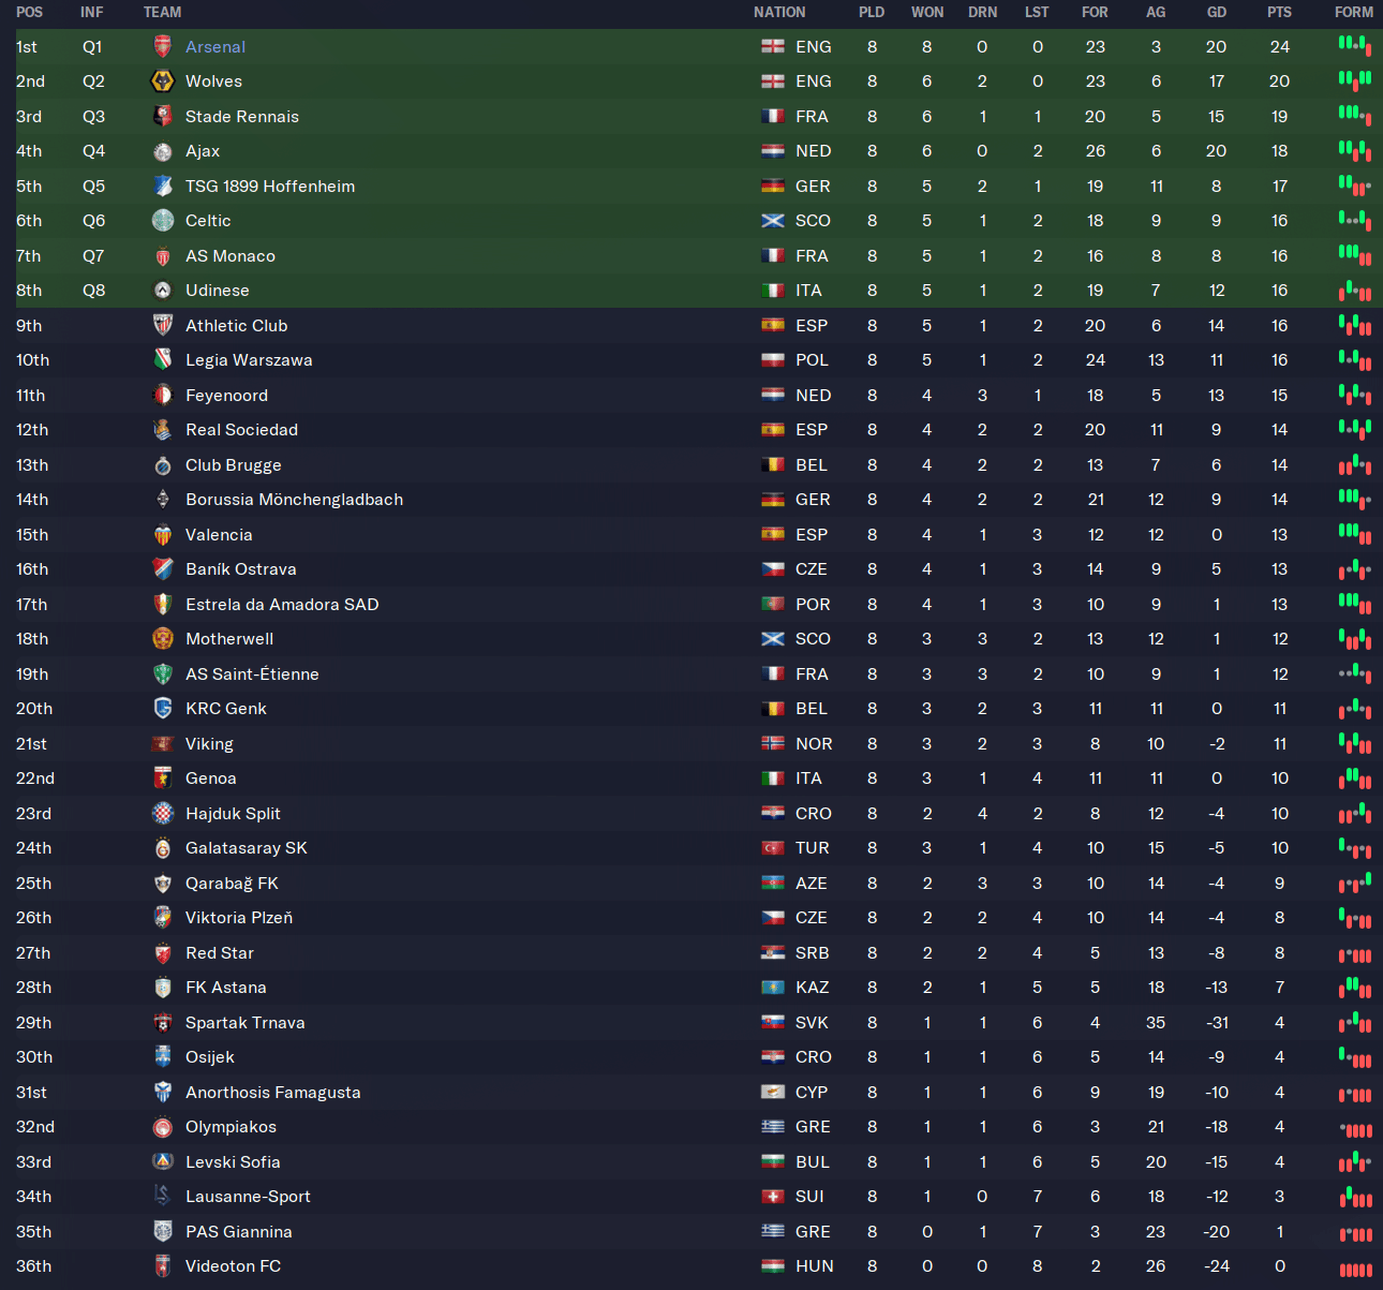Viewport: 1383px width, 1290px height.
Task: Click the Kazakhstan flag for FK Astana
Action: click(x=772, y=988)
